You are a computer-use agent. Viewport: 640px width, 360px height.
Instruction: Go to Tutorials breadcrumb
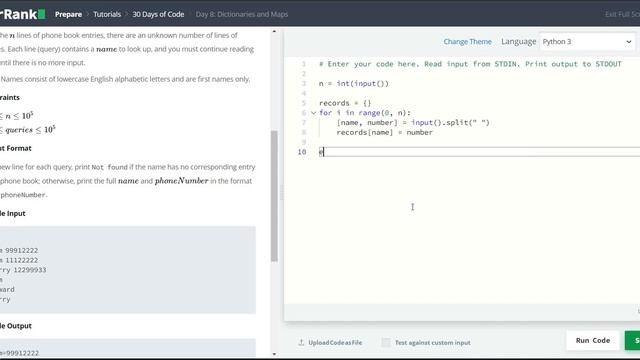[x=107, y=14]
